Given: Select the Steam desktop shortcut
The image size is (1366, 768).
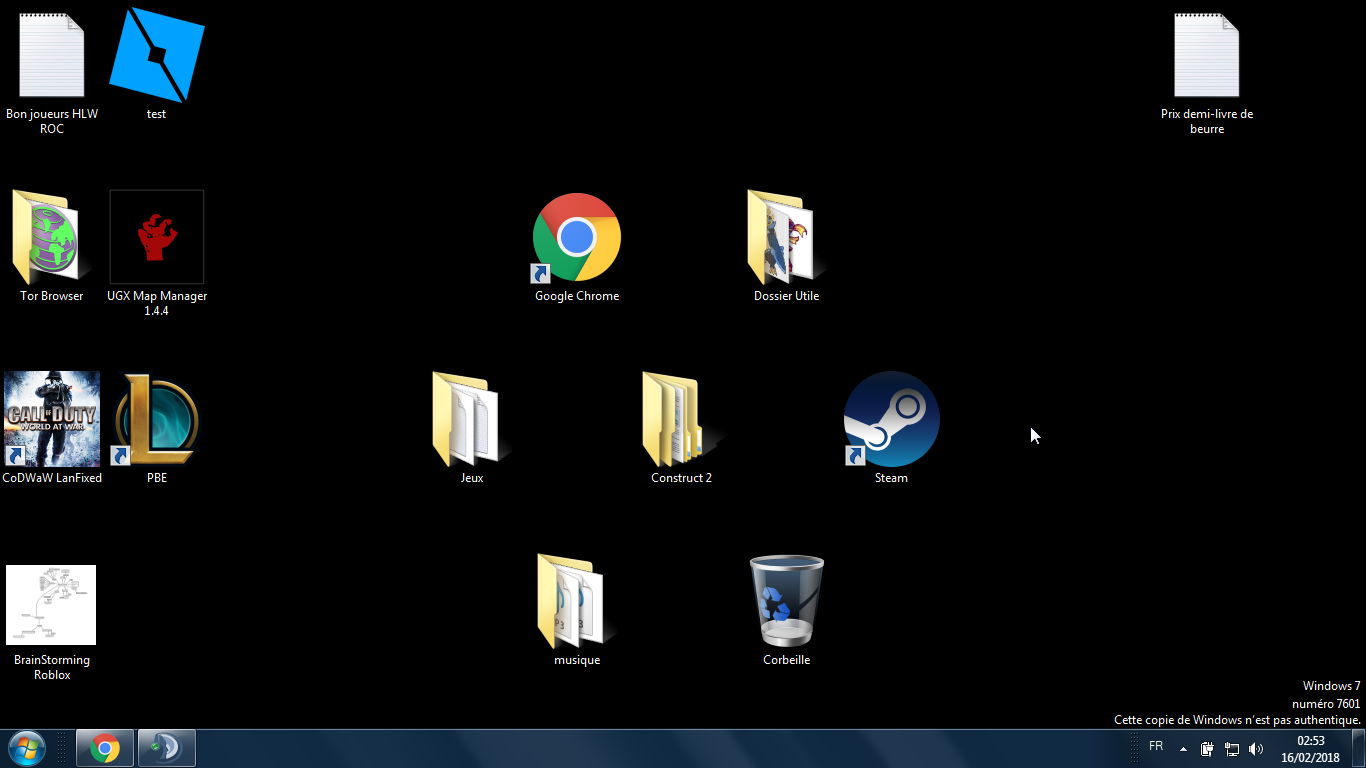Looking at the screenshot, I should click(891, 420).
